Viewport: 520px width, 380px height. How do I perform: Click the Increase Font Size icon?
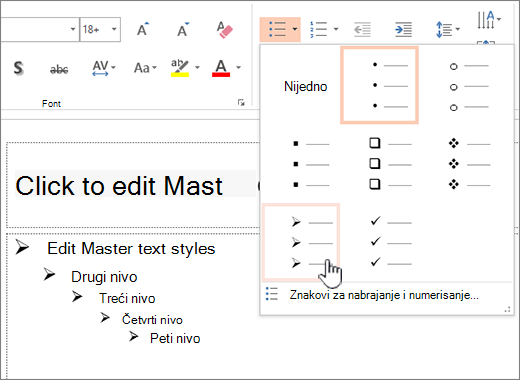(143, 29)
